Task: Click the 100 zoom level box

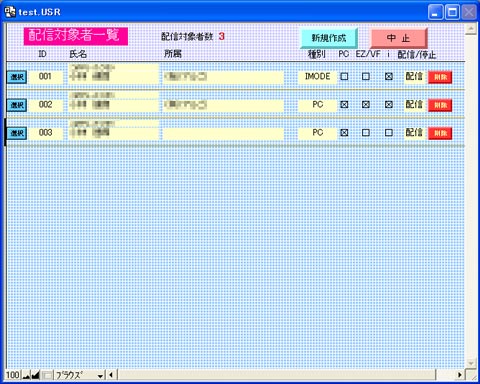Action: click(13, 375)
